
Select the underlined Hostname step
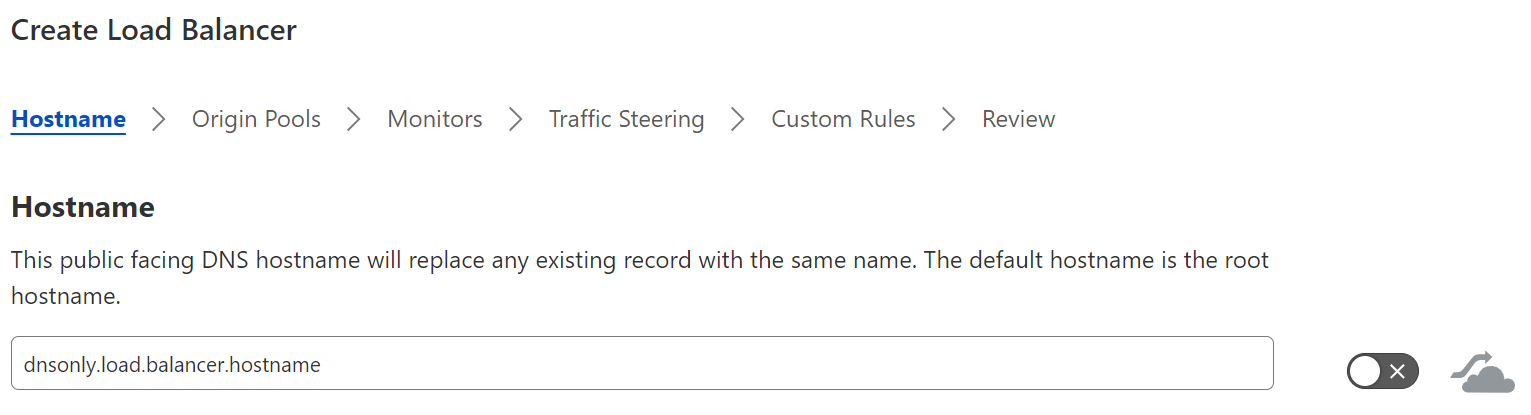tap(68, 120)
